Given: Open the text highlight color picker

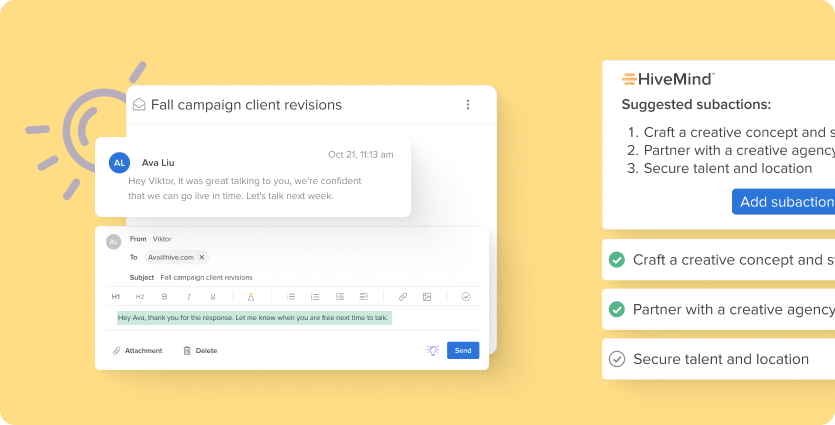Looking at the screenshot, I should click(251, 297).
